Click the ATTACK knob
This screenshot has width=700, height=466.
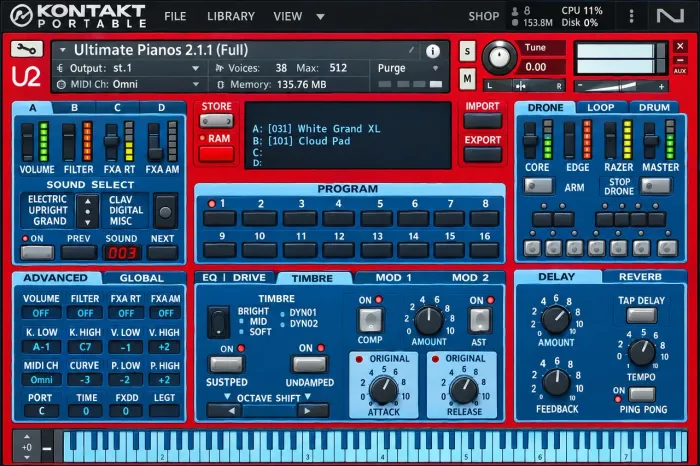(383, 389)
